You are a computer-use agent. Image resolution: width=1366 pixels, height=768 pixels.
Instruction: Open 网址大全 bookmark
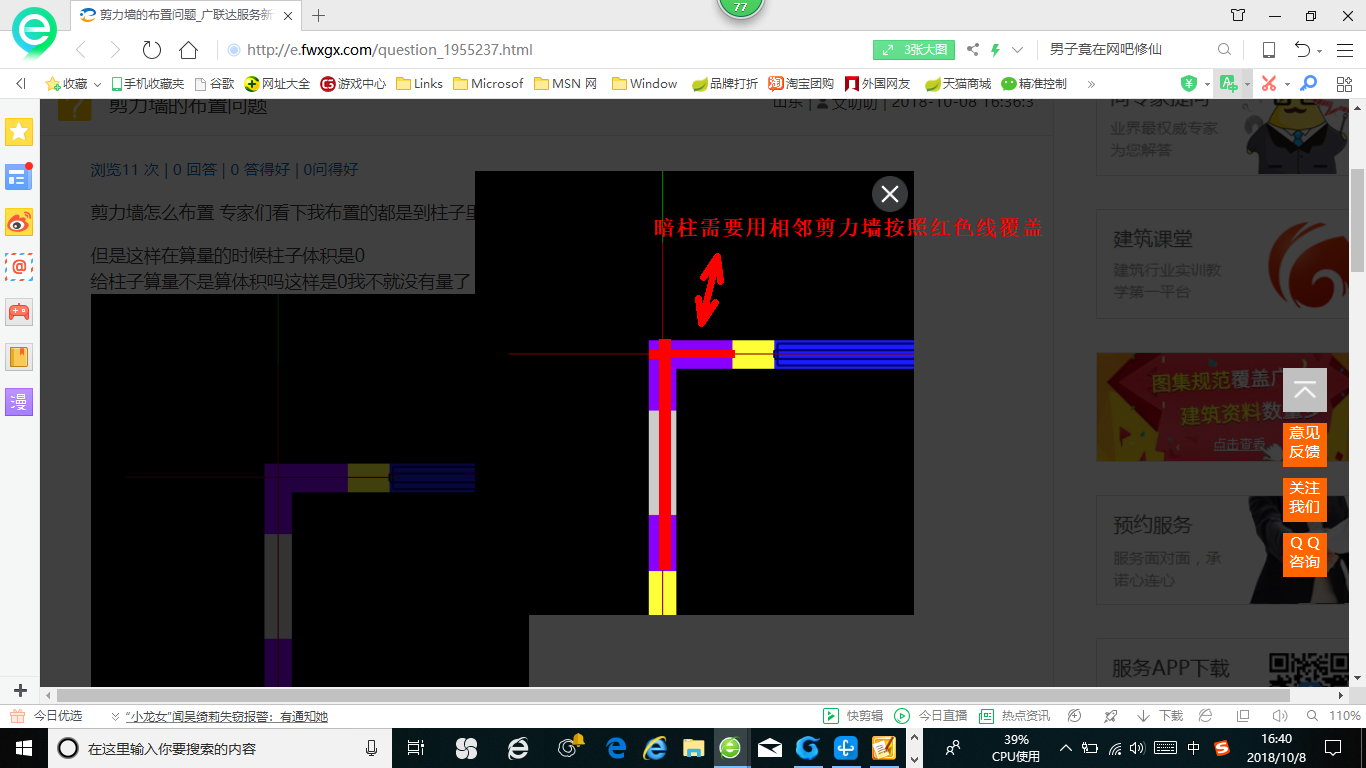[277, 84]
